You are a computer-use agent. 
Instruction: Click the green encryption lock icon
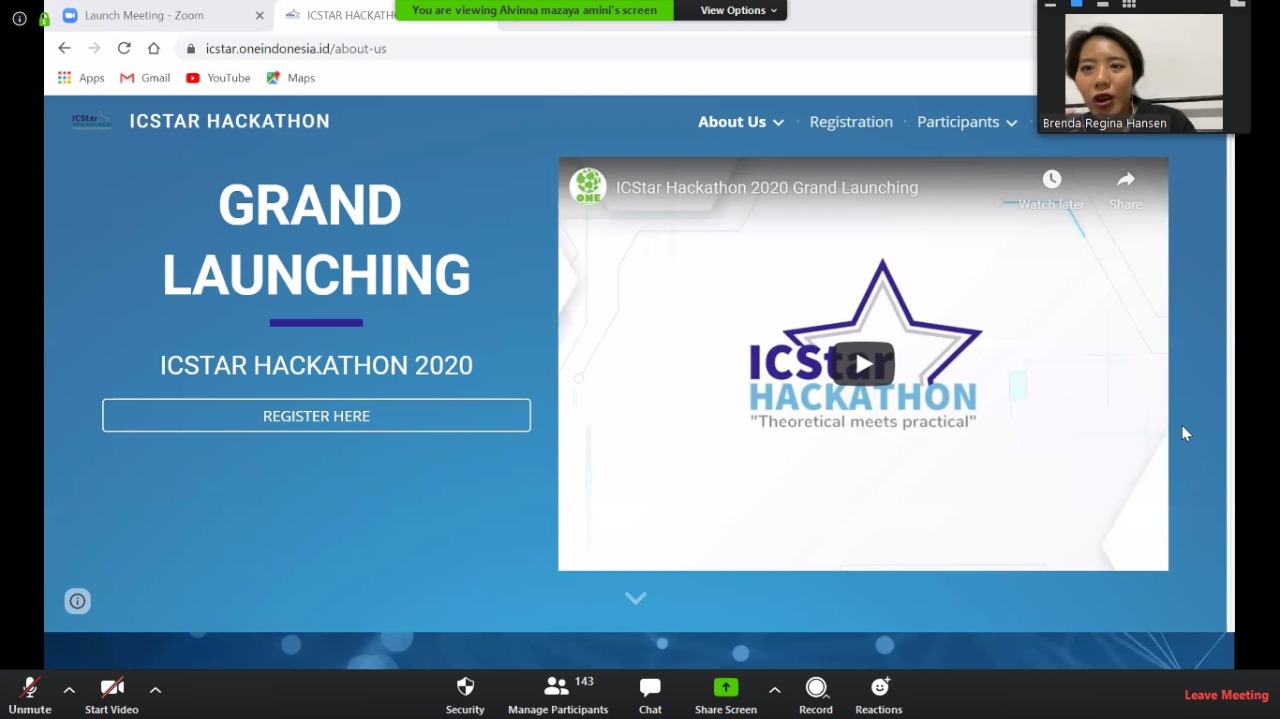coord(44,18)
